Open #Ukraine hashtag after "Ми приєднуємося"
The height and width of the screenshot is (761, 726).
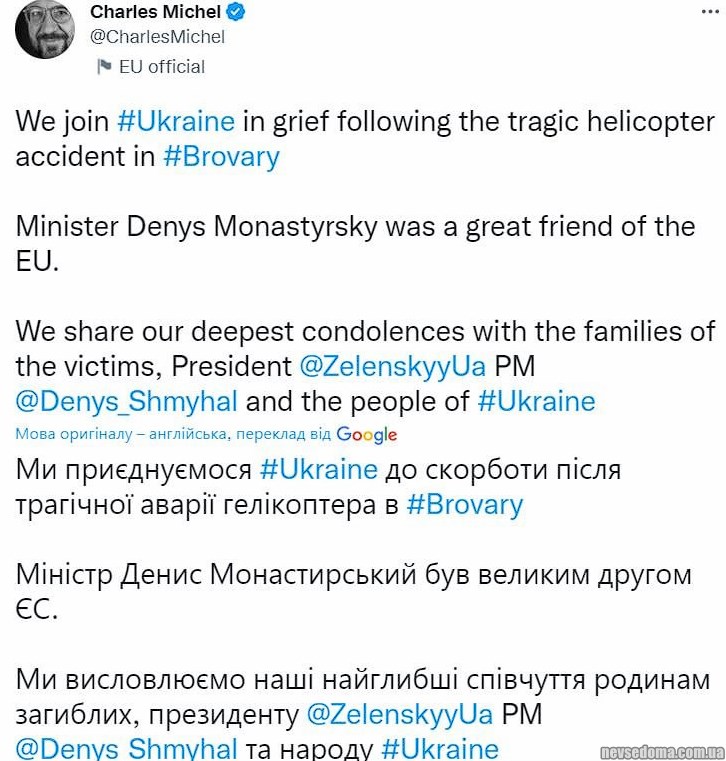pyautogui.click(x=318, y=469)
